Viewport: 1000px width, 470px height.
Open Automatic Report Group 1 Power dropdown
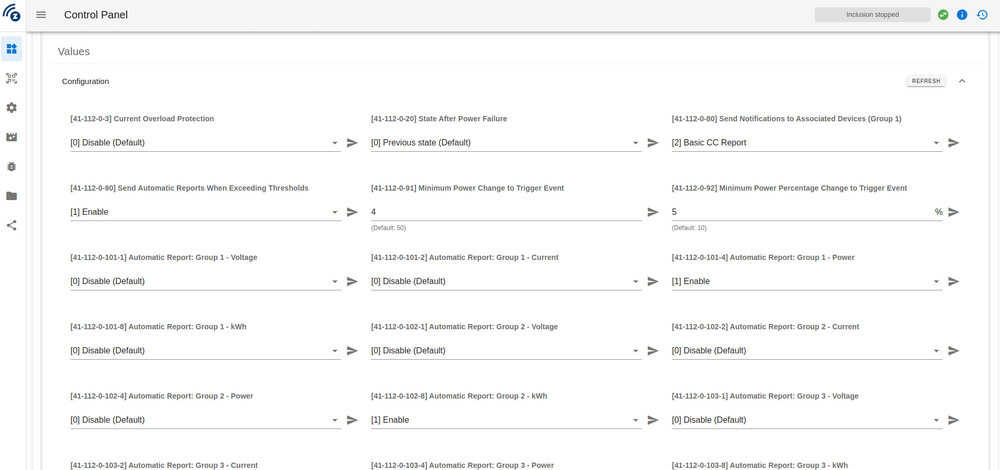[806, 281]
